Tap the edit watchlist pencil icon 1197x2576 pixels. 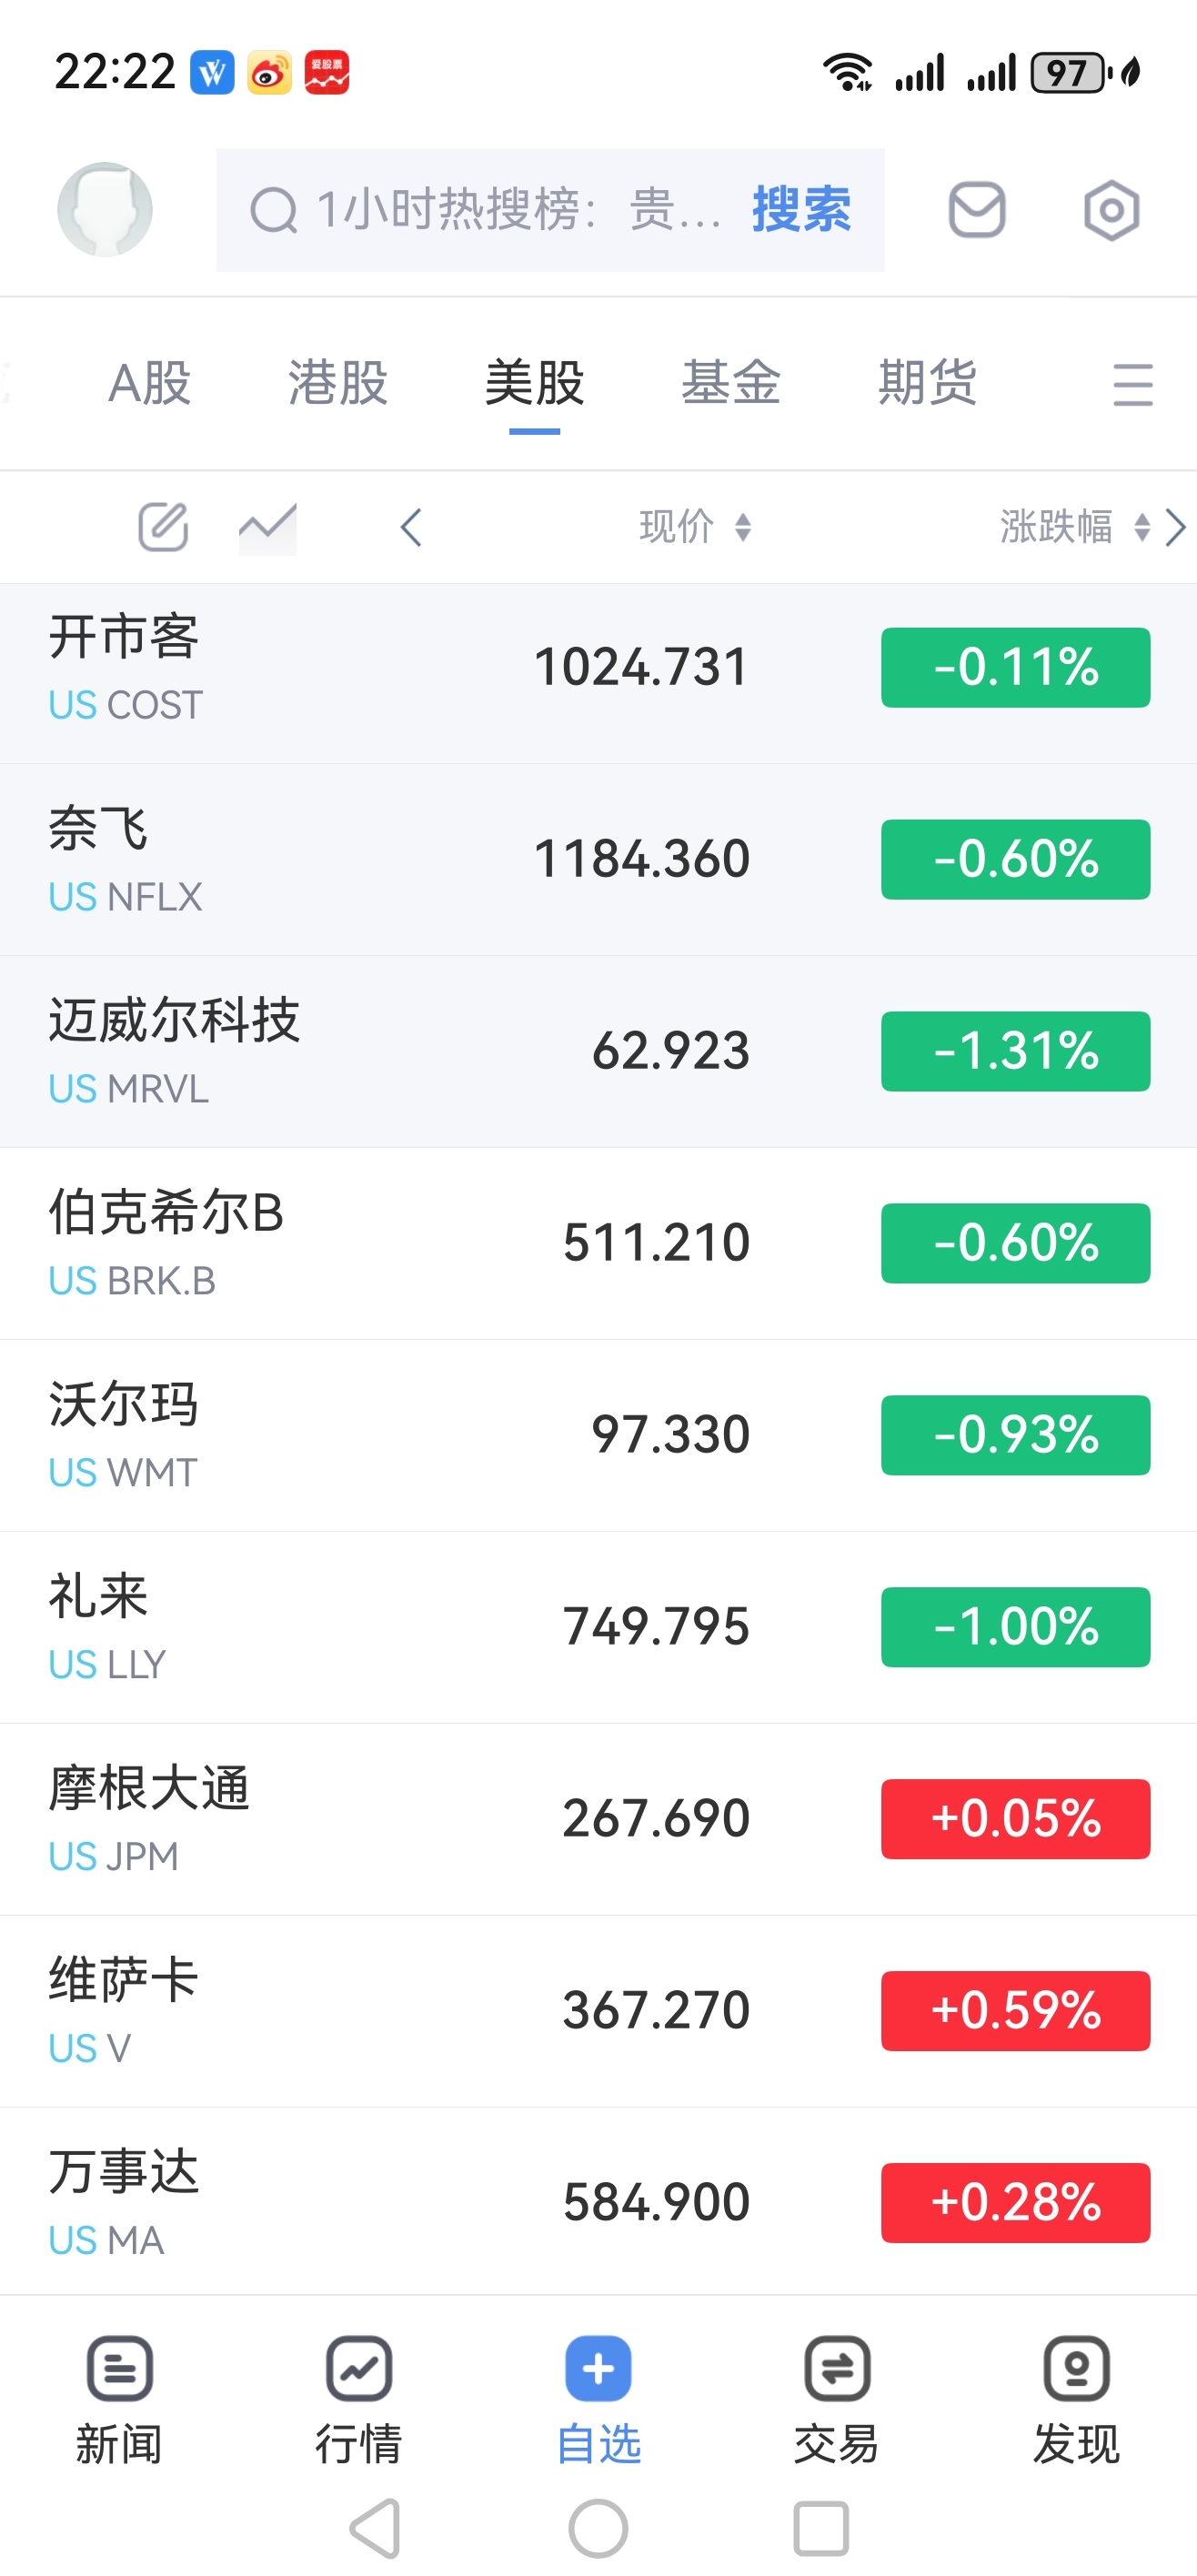point(163,526)
